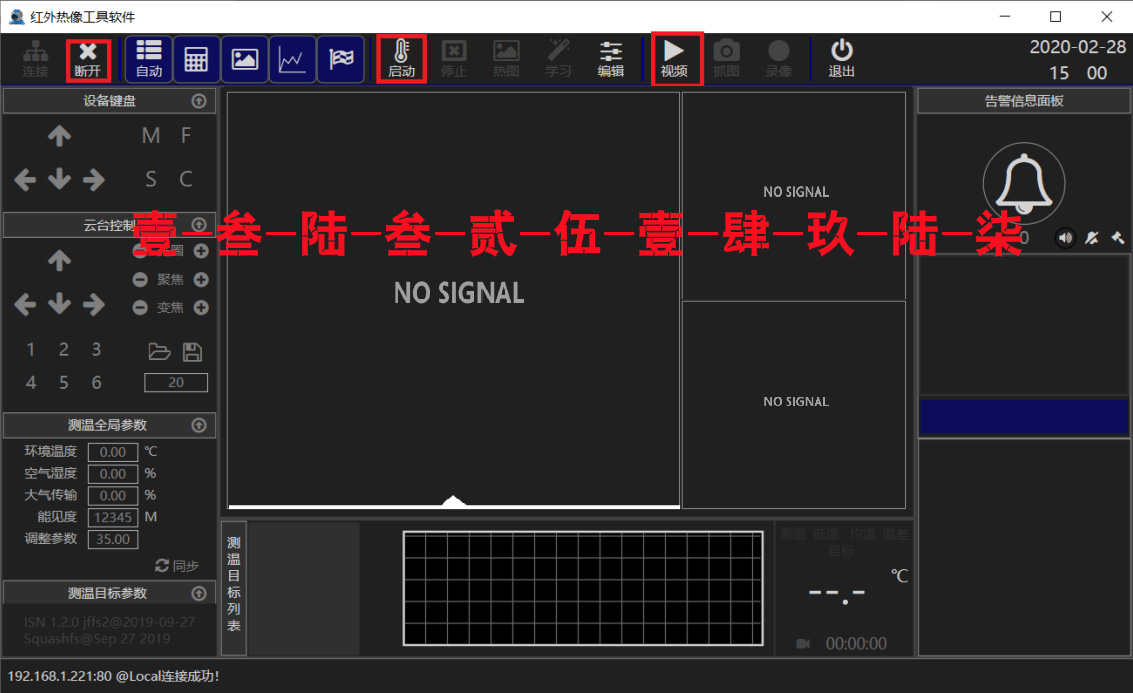Increase 聚焦 focus with plus control

pyautogui.click(x=201, y=280)
